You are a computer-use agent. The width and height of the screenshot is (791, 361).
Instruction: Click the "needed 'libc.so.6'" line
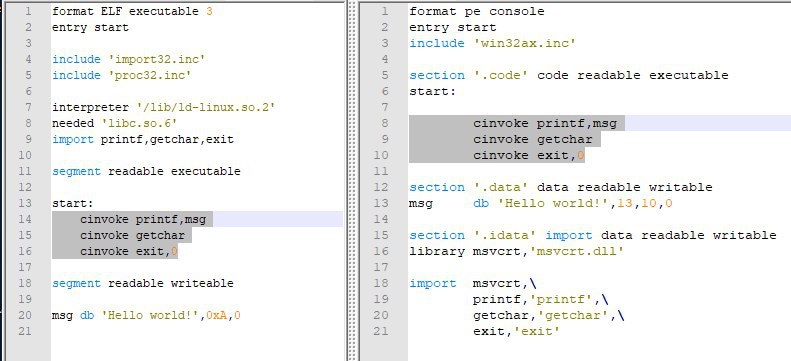click(115, 123)
